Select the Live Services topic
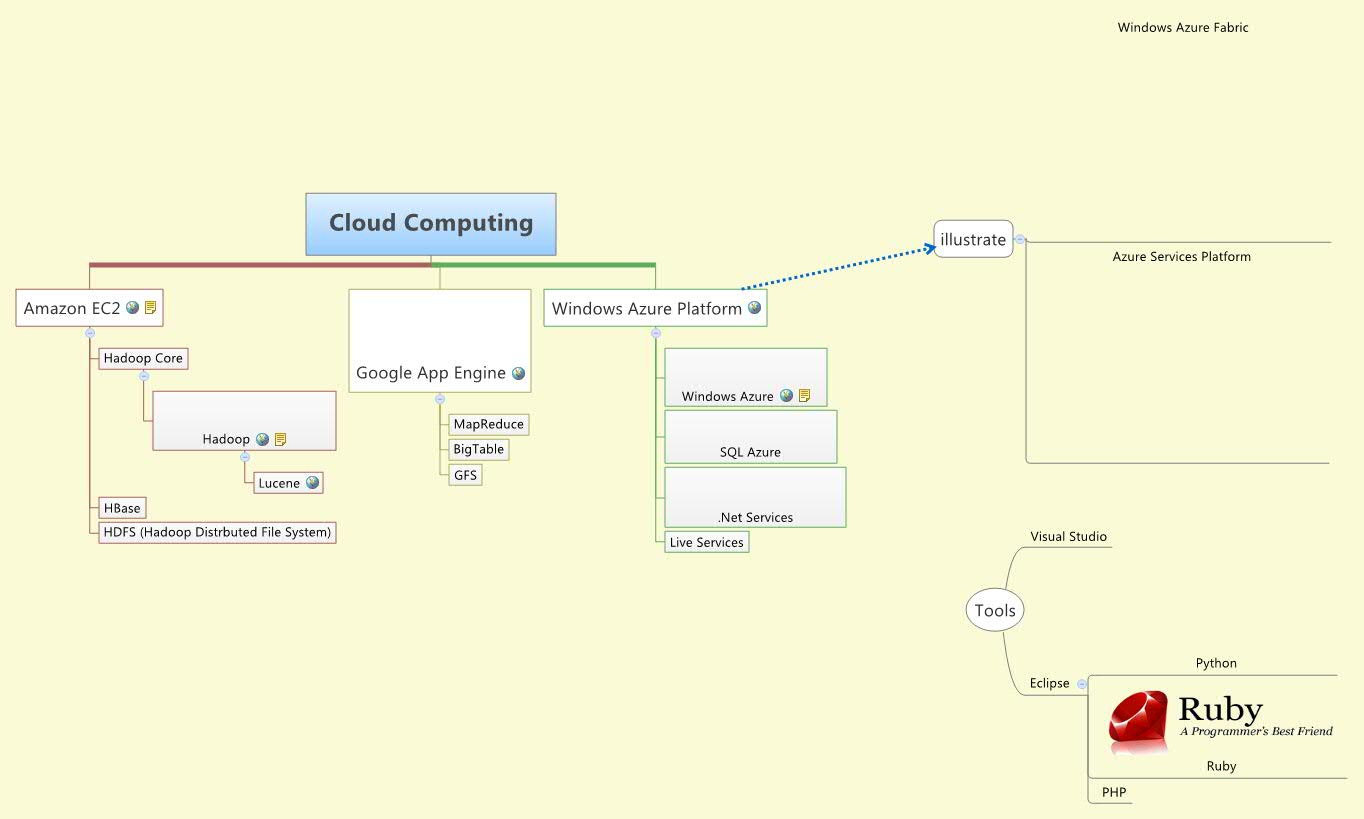 tap(707, 542)
